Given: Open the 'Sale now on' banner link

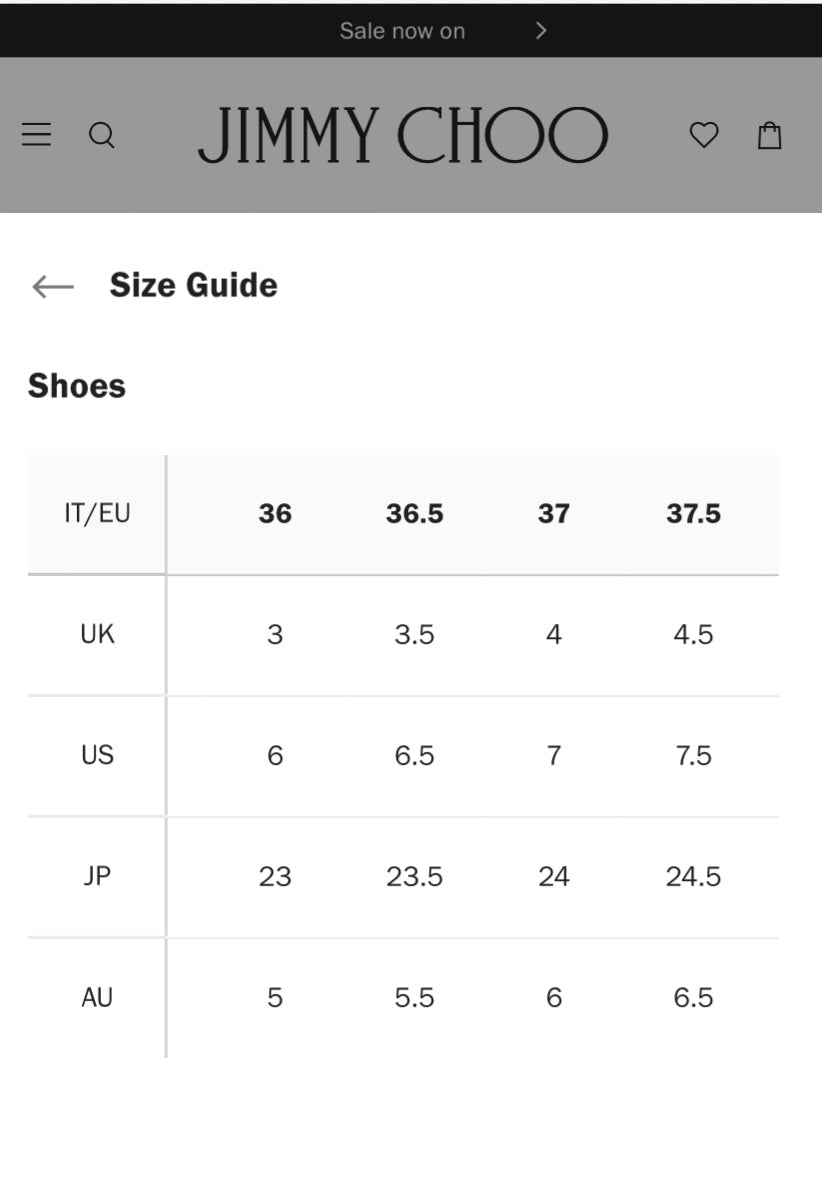Looking at the screenshot, I should [x=402, y=30].
